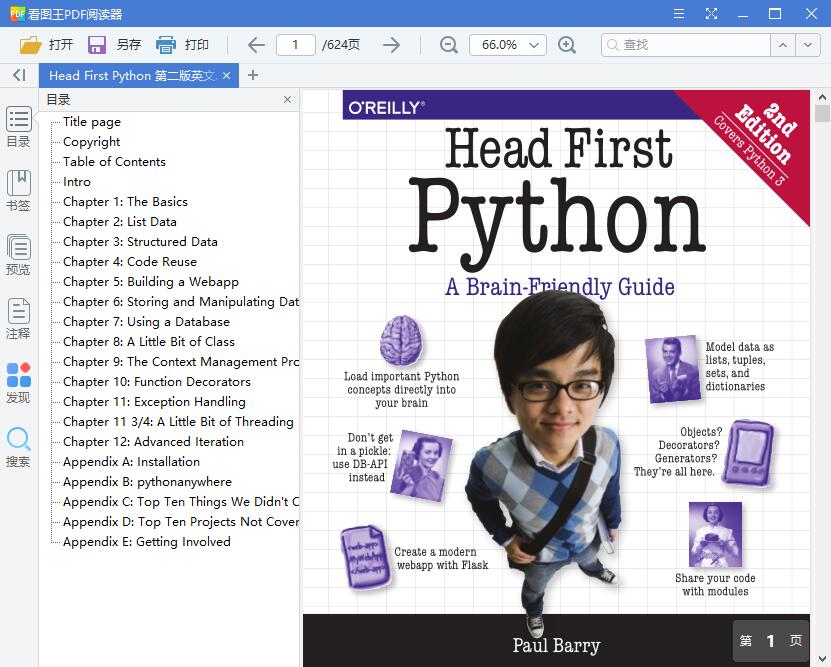831x667 pixels.
Task: Open the 发现 discover sidebar panel
Action: coord(19,383)
